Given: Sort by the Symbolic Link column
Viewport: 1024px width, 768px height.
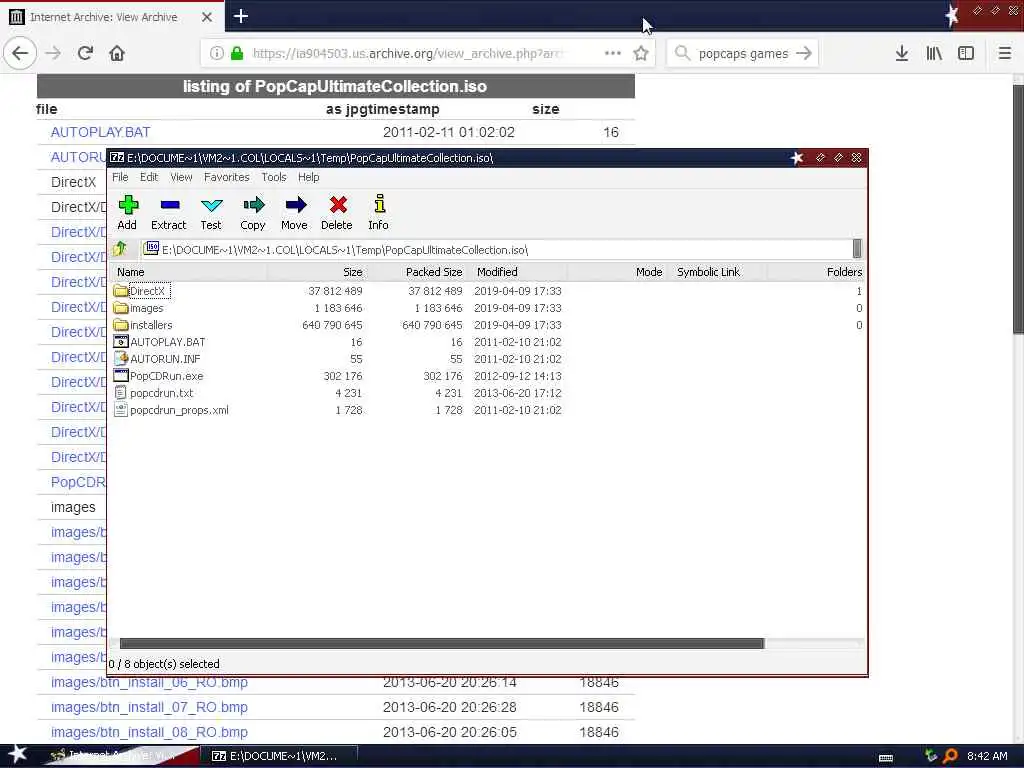Looking at the screenshot, I should (716, 272).
